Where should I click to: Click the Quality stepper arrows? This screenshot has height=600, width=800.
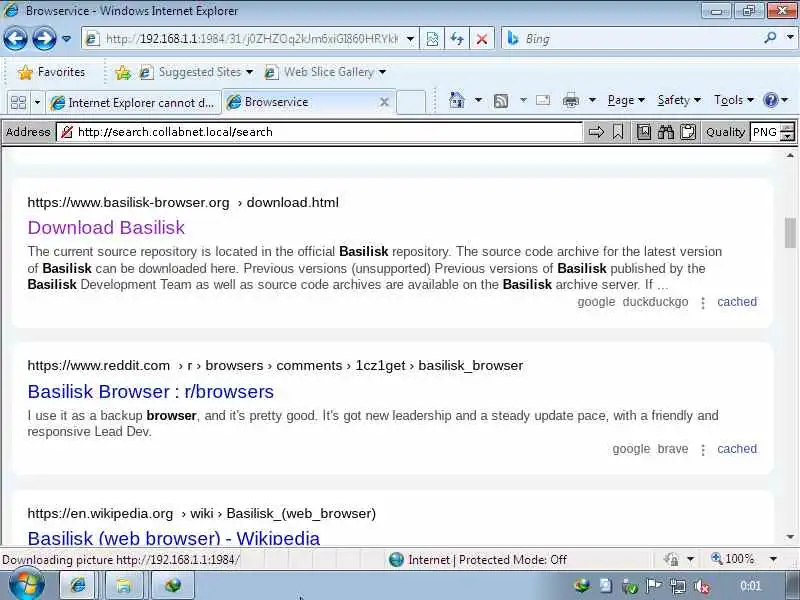(x=788, y=132)
